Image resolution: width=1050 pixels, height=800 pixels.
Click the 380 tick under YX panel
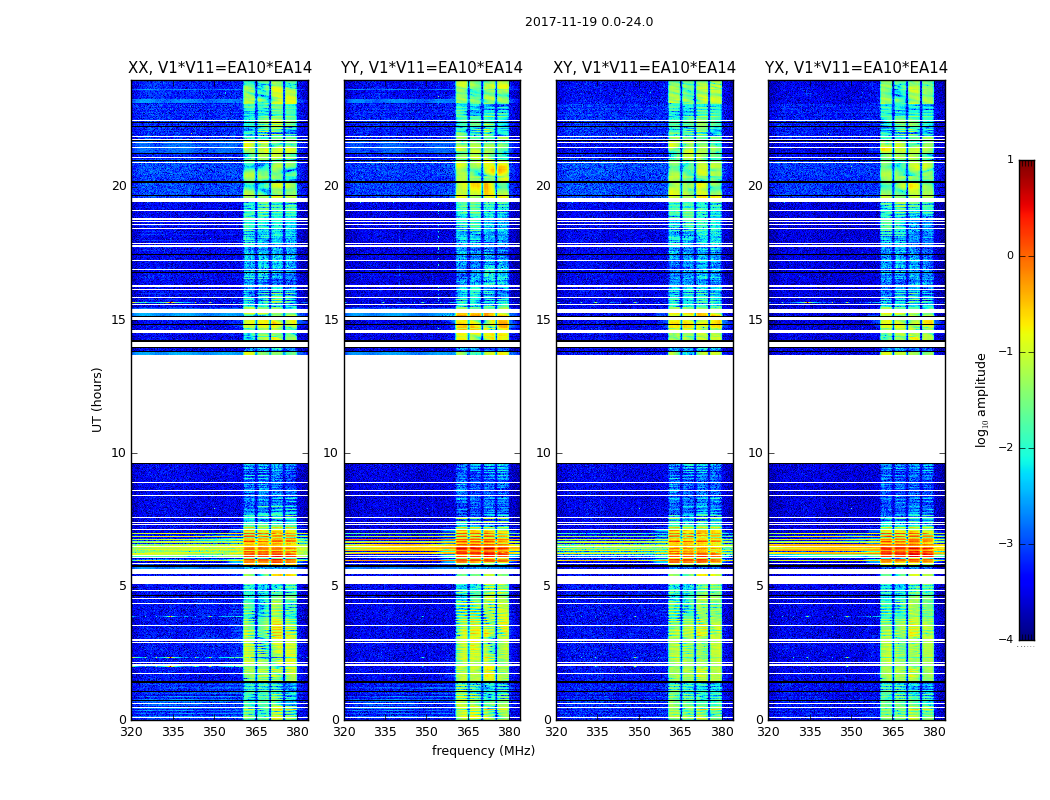pyautogui.click(x=934, y=732)
